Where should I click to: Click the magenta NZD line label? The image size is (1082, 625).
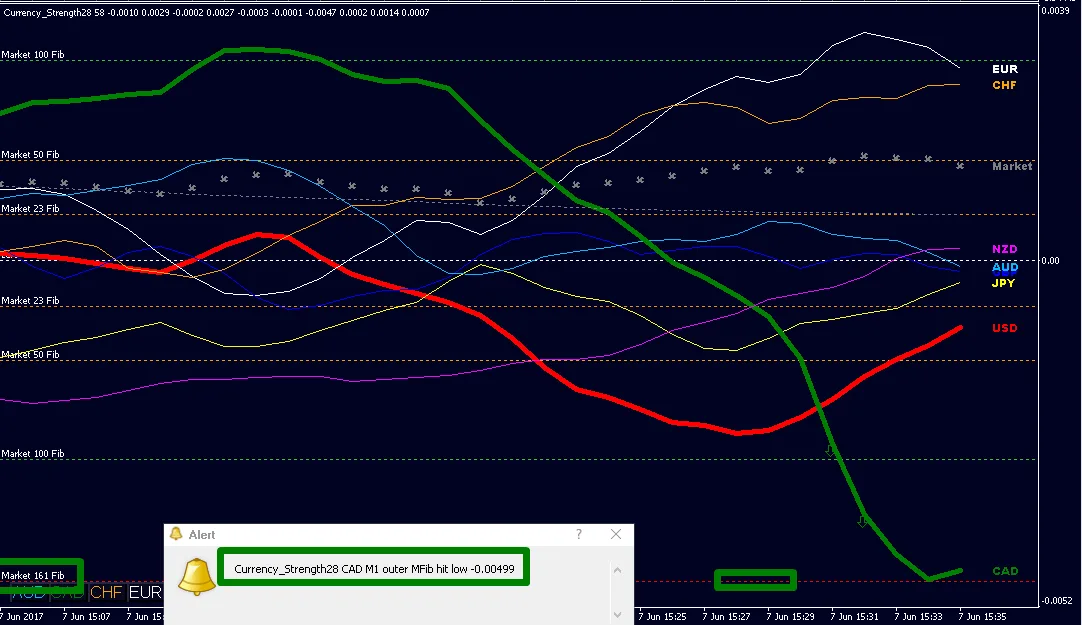coord(1005,249)
